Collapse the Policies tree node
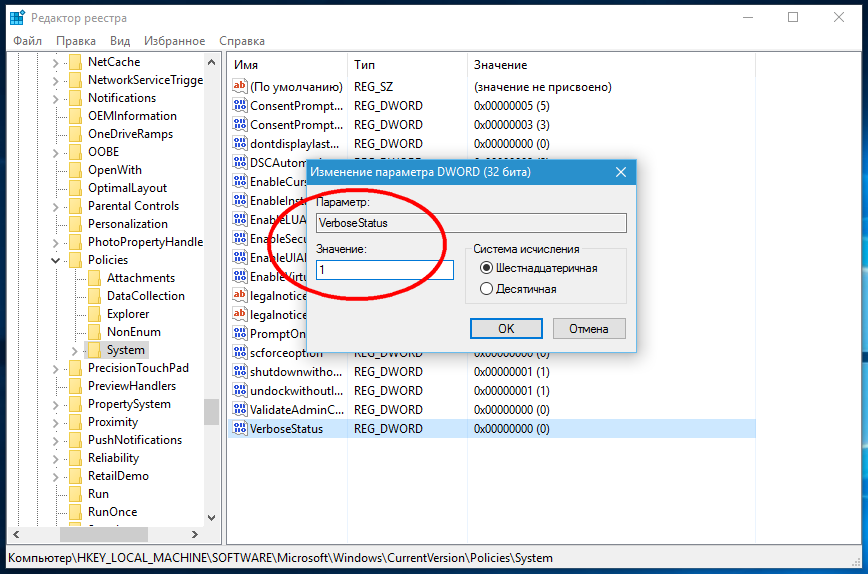868x574 pixels. (55, 260)
